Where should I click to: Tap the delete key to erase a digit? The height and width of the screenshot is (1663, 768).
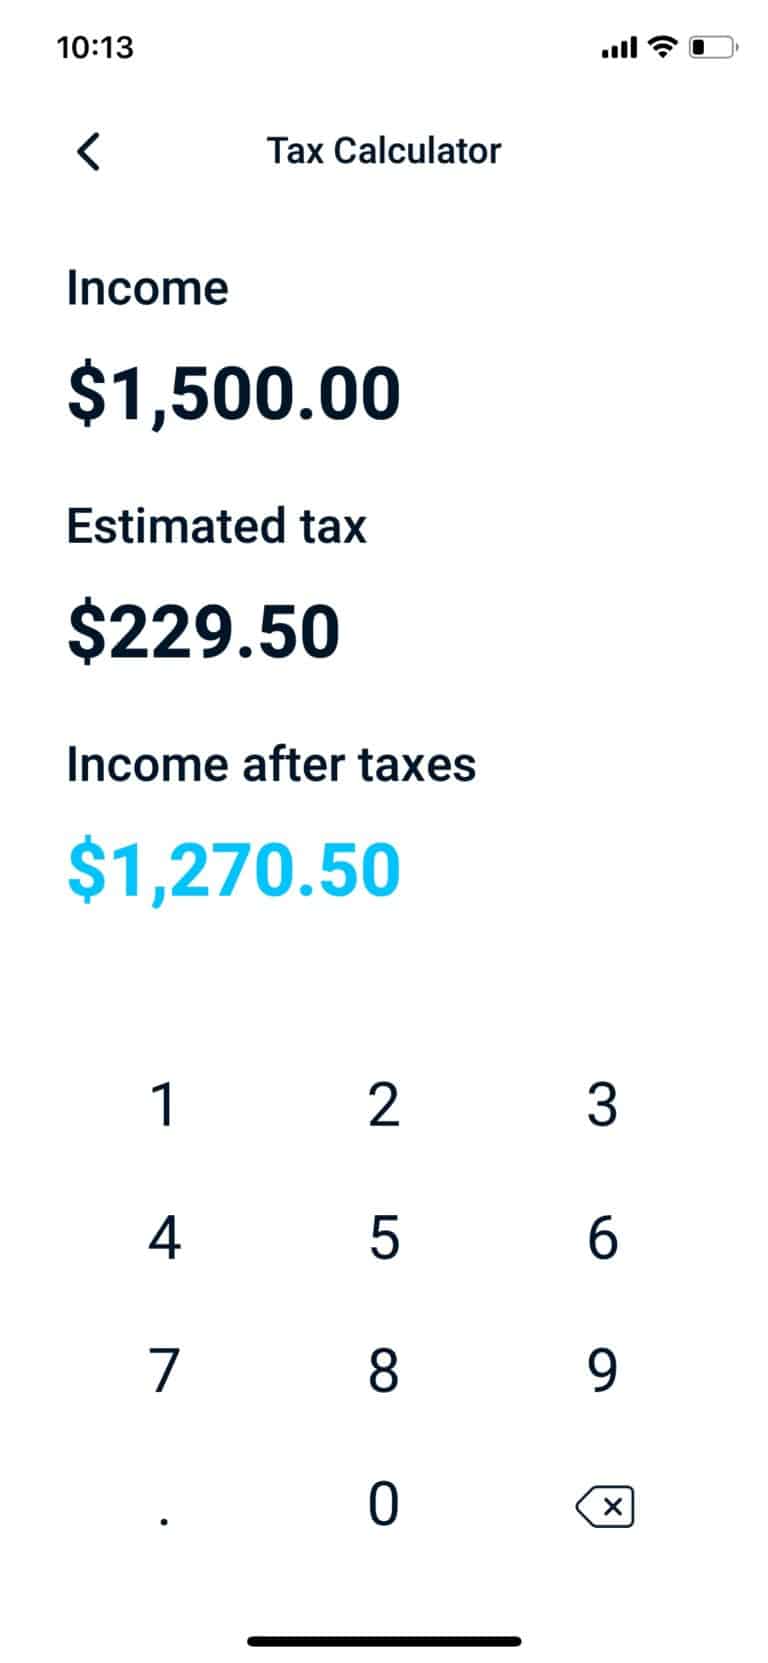604,1507
